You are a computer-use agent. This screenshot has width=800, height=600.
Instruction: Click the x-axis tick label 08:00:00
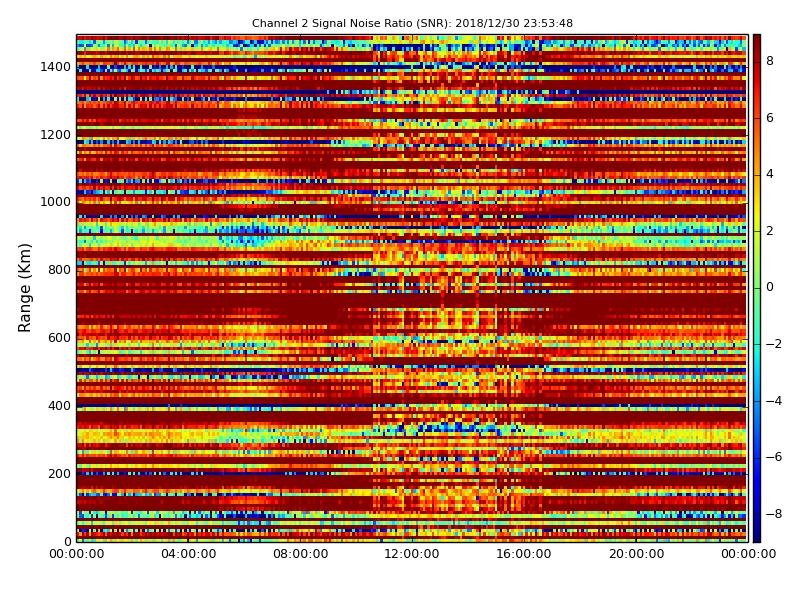pos(301,554)
